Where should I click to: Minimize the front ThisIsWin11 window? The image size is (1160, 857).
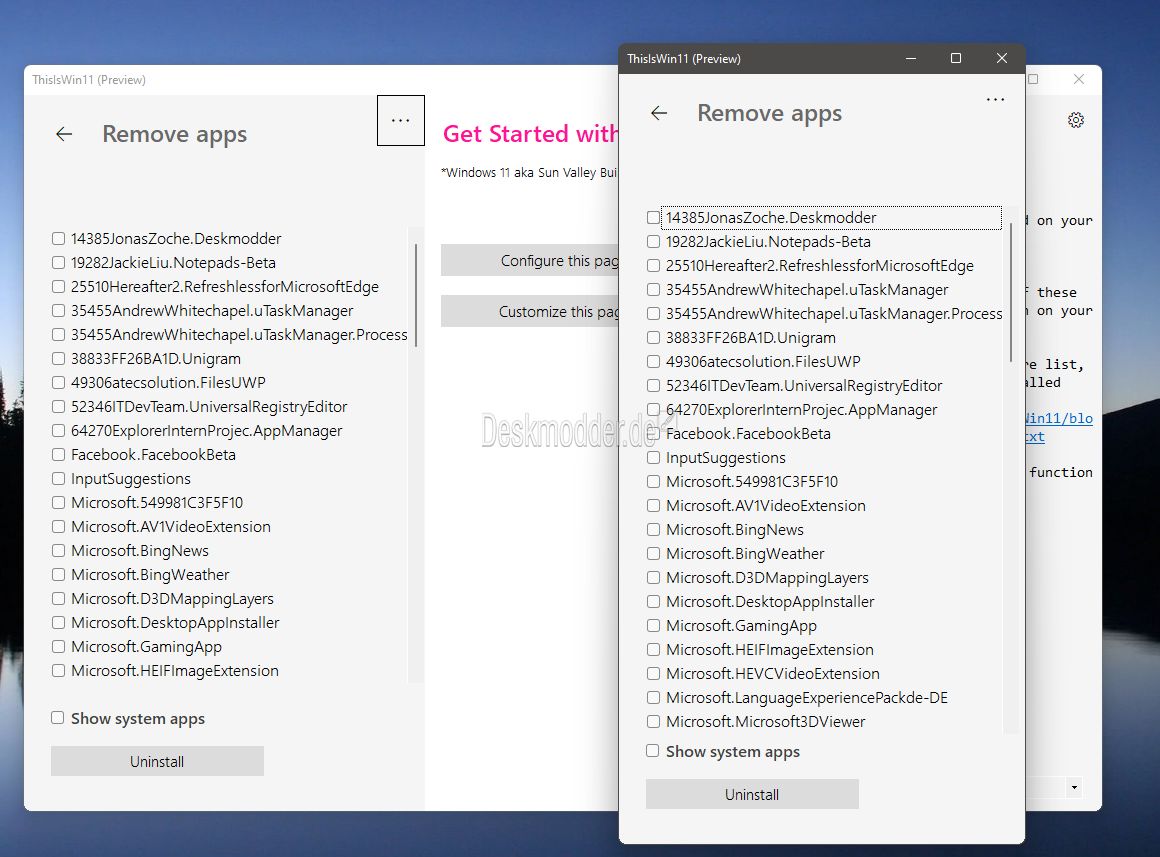[x=911, y=58]
